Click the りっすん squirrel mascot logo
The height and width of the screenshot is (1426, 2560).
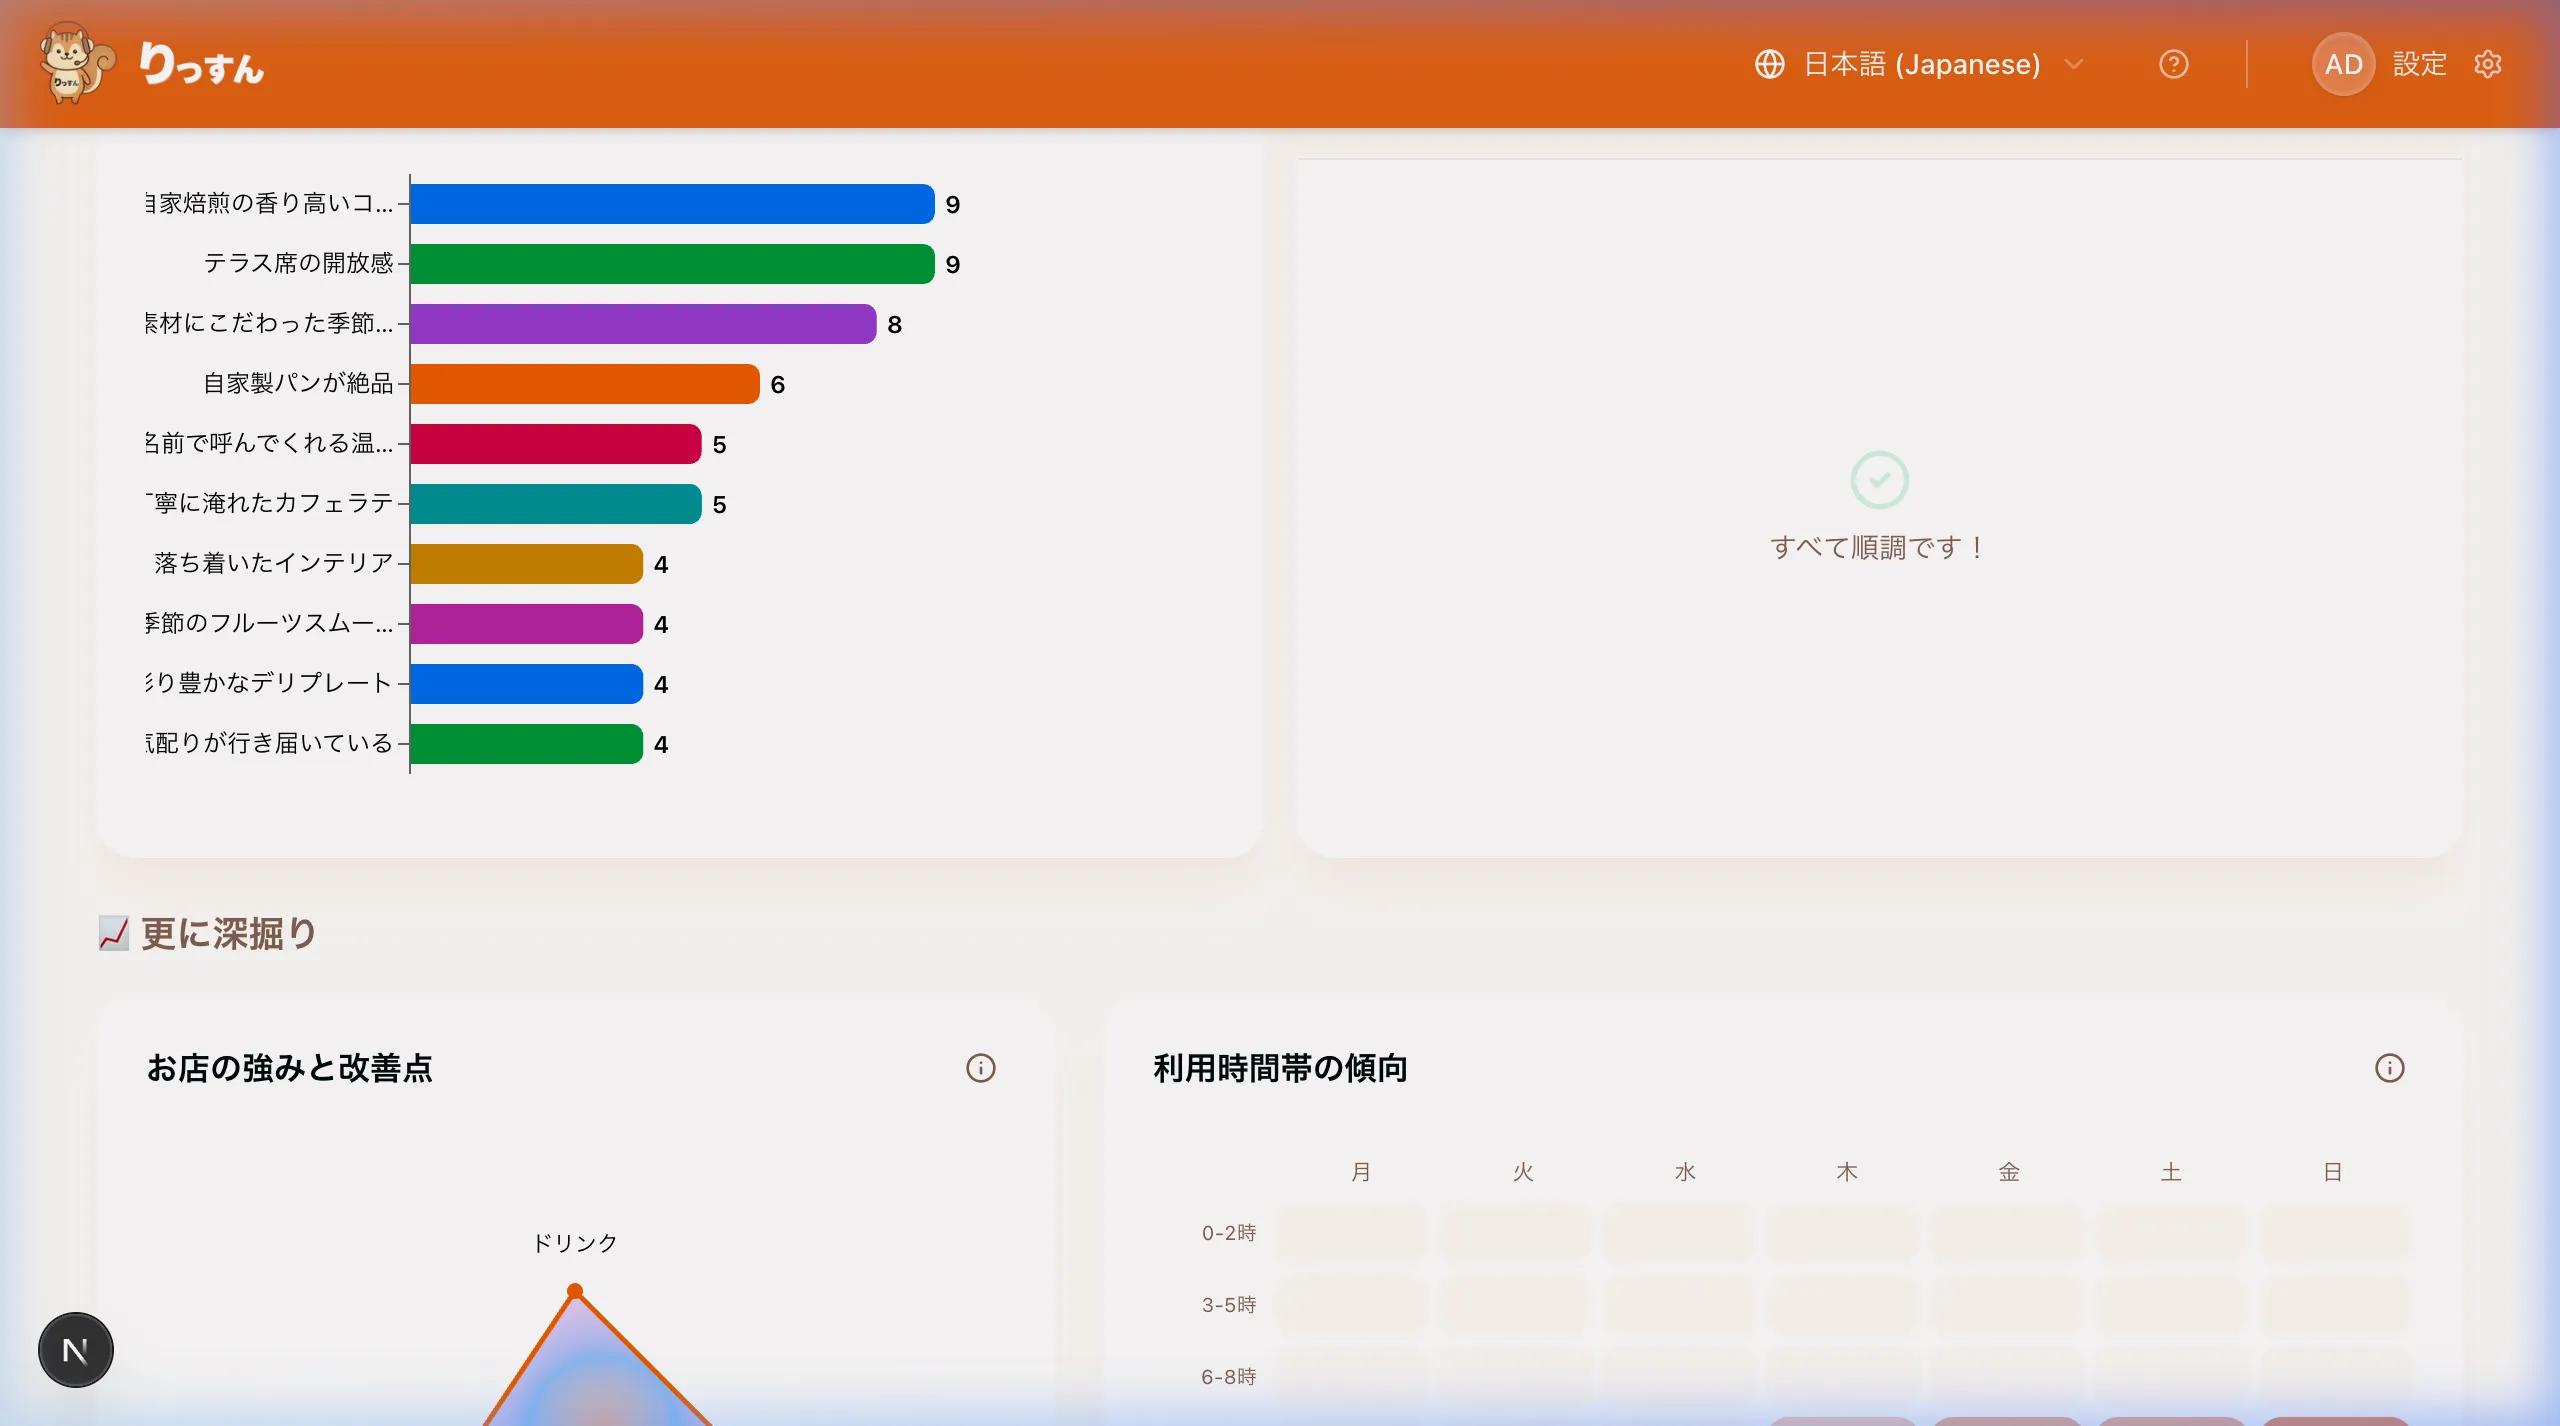(76, 63)
